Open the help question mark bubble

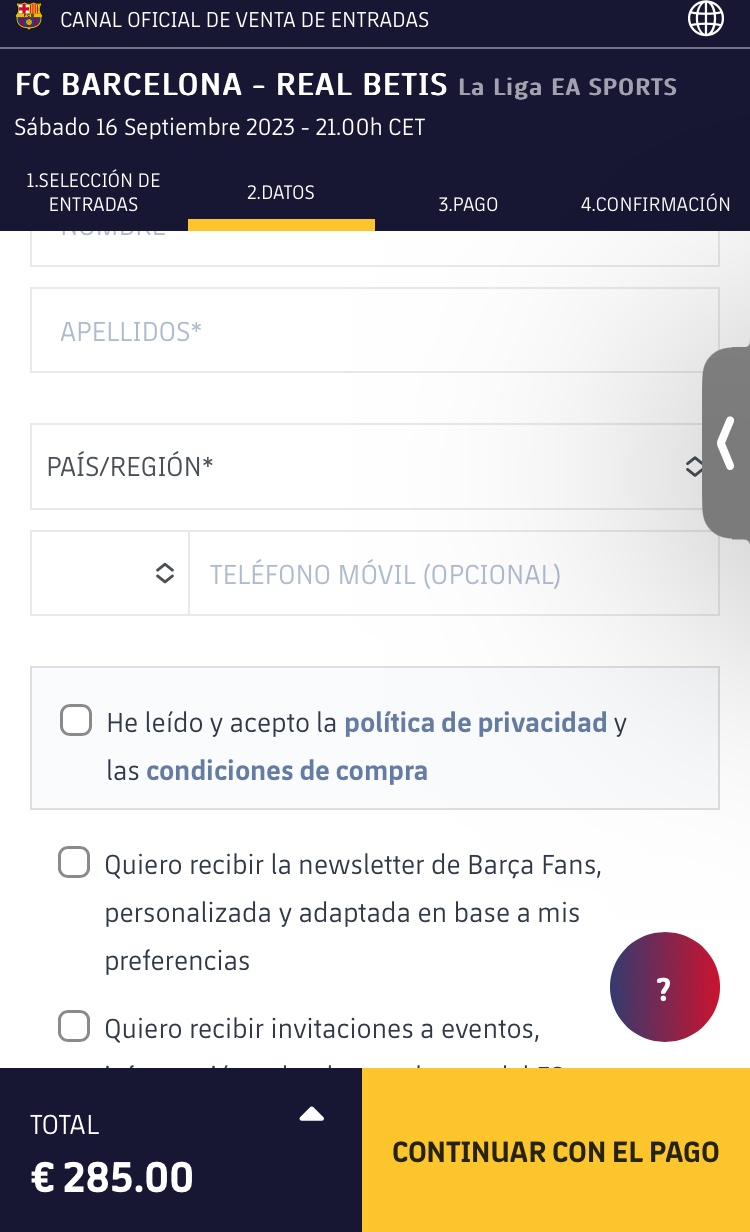pyautogui.click(x=664, y=987)
